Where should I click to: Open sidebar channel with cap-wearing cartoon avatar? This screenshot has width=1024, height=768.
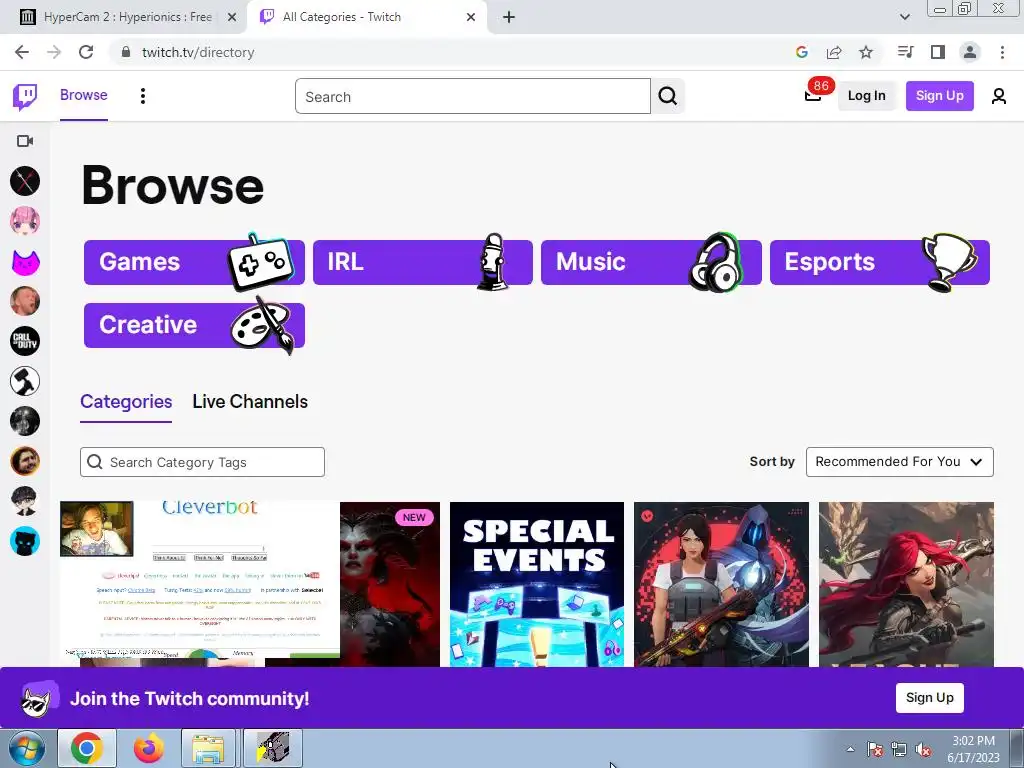(x=25, y=501)
